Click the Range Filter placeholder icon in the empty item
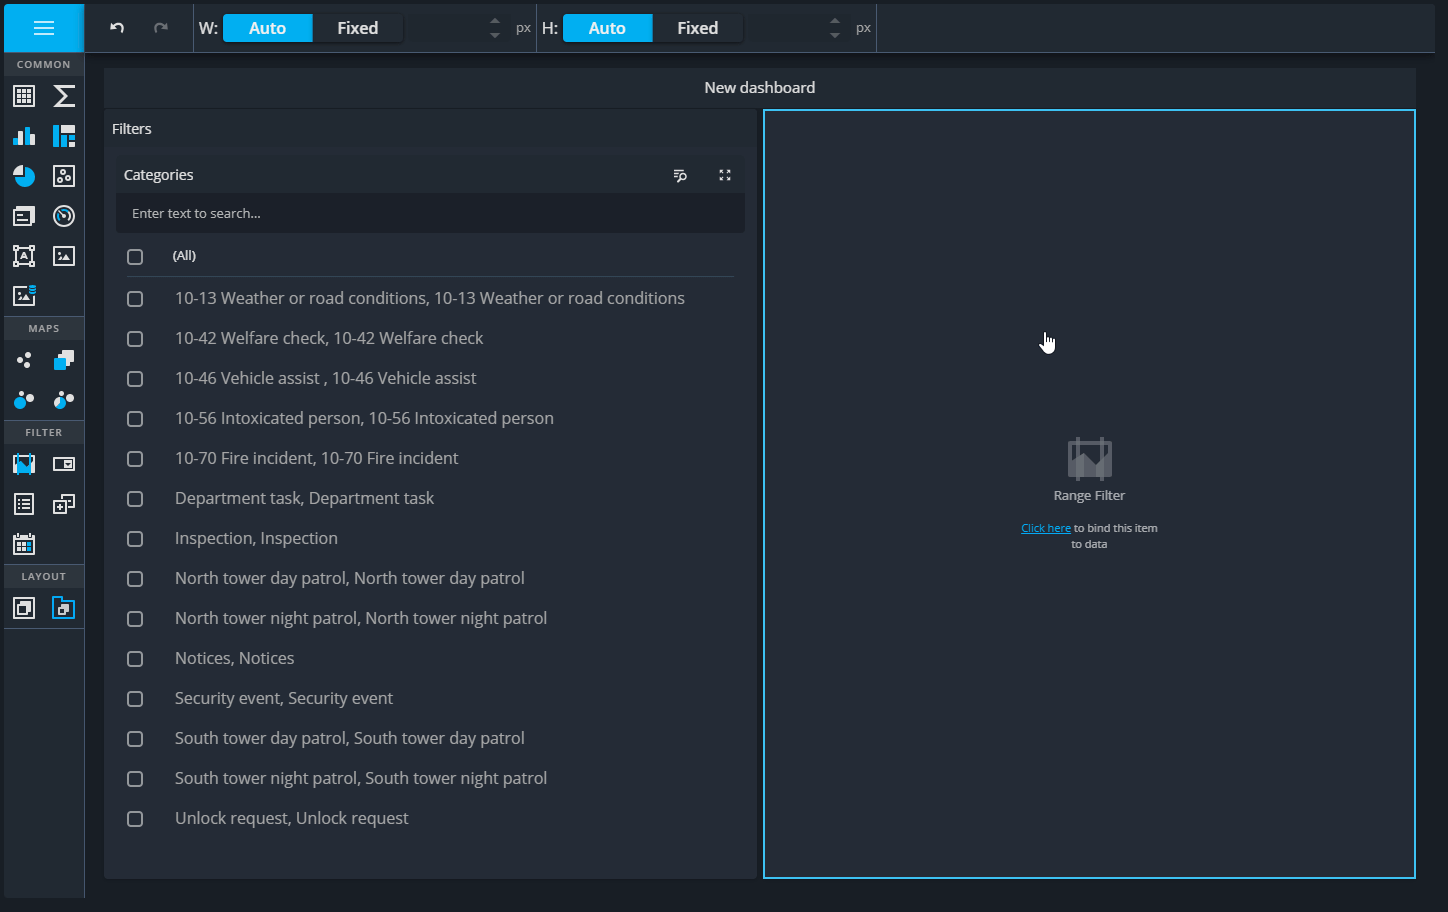 pyautogui.click(x=1090, y=459)
